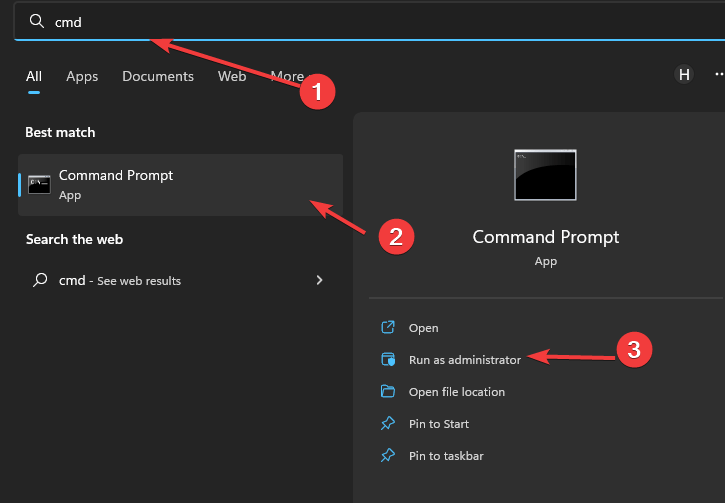Click the Pin to Start pin icon
Viewport: 725px width, 503px height.
click(388, 424)
